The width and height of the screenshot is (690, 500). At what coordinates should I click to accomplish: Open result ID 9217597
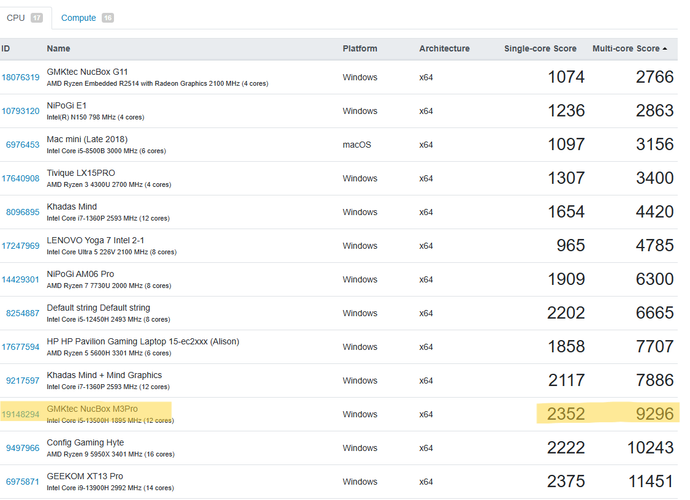click(x=22, y=381)
